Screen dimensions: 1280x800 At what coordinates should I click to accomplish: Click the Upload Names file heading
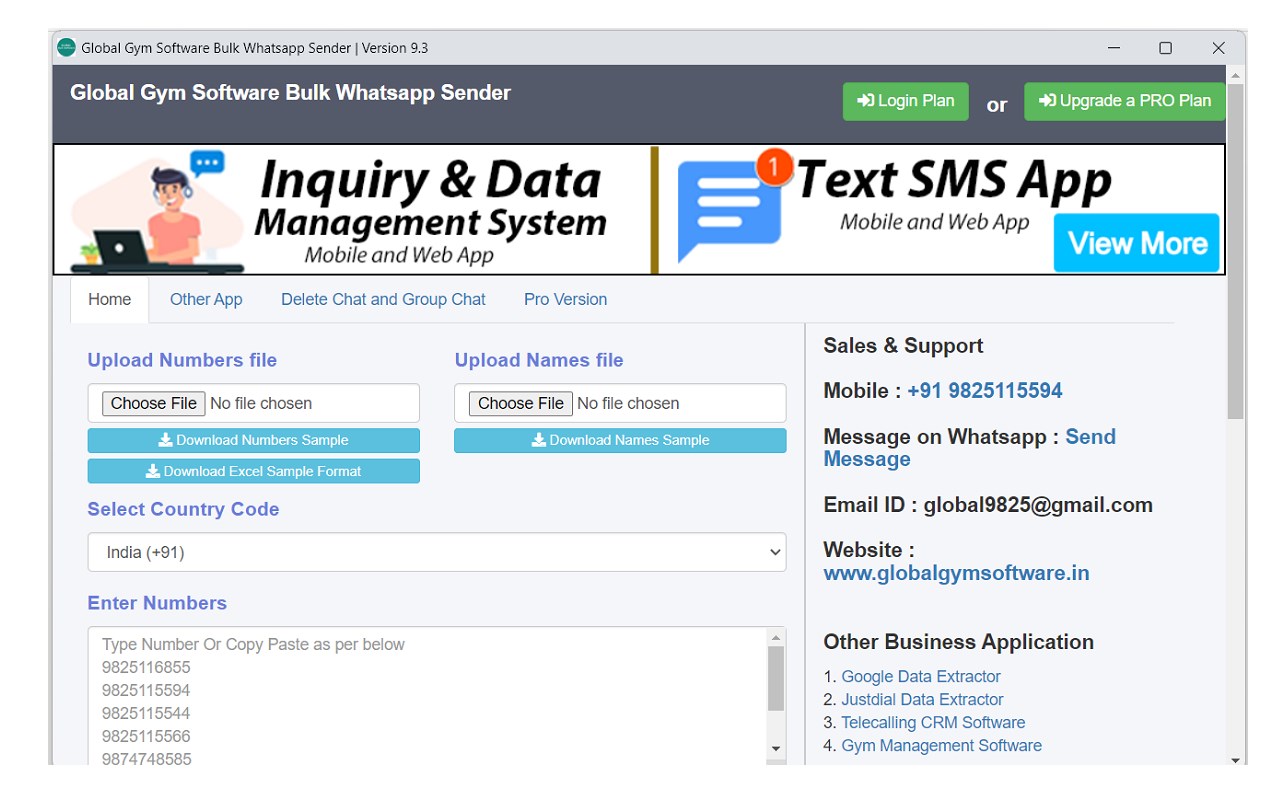pyautogui.click(x=539, y=360)
